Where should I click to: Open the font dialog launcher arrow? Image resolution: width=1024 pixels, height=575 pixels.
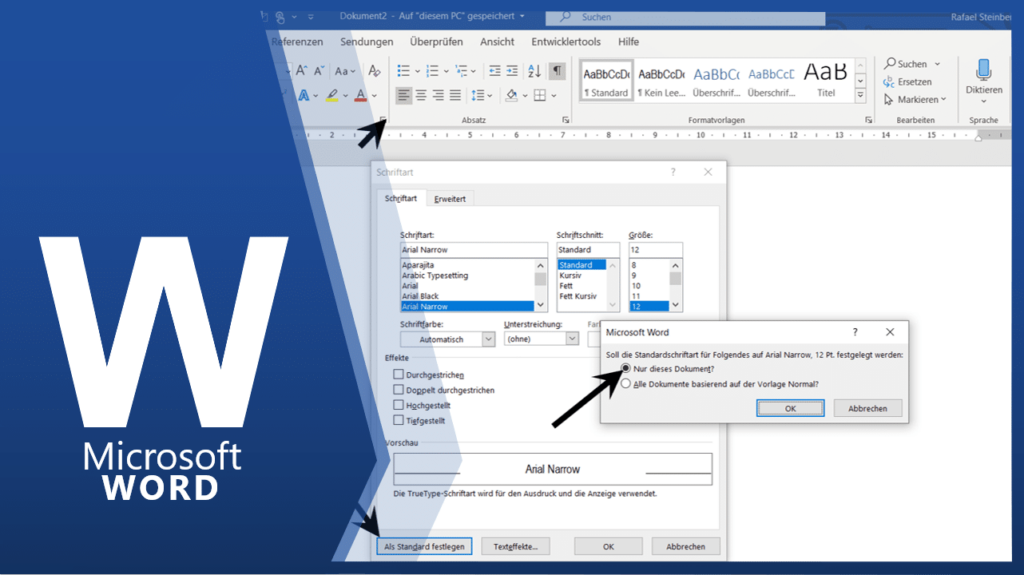(x=382, y=119)
